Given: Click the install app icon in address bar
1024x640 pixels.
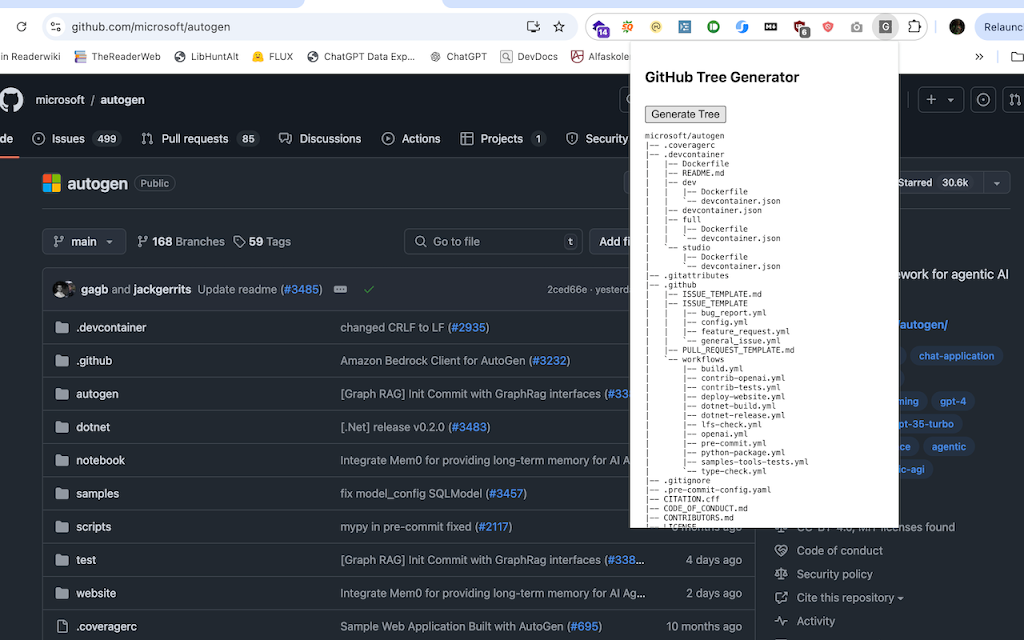Looking at the screenshot, I should click(x=534, y=27).
